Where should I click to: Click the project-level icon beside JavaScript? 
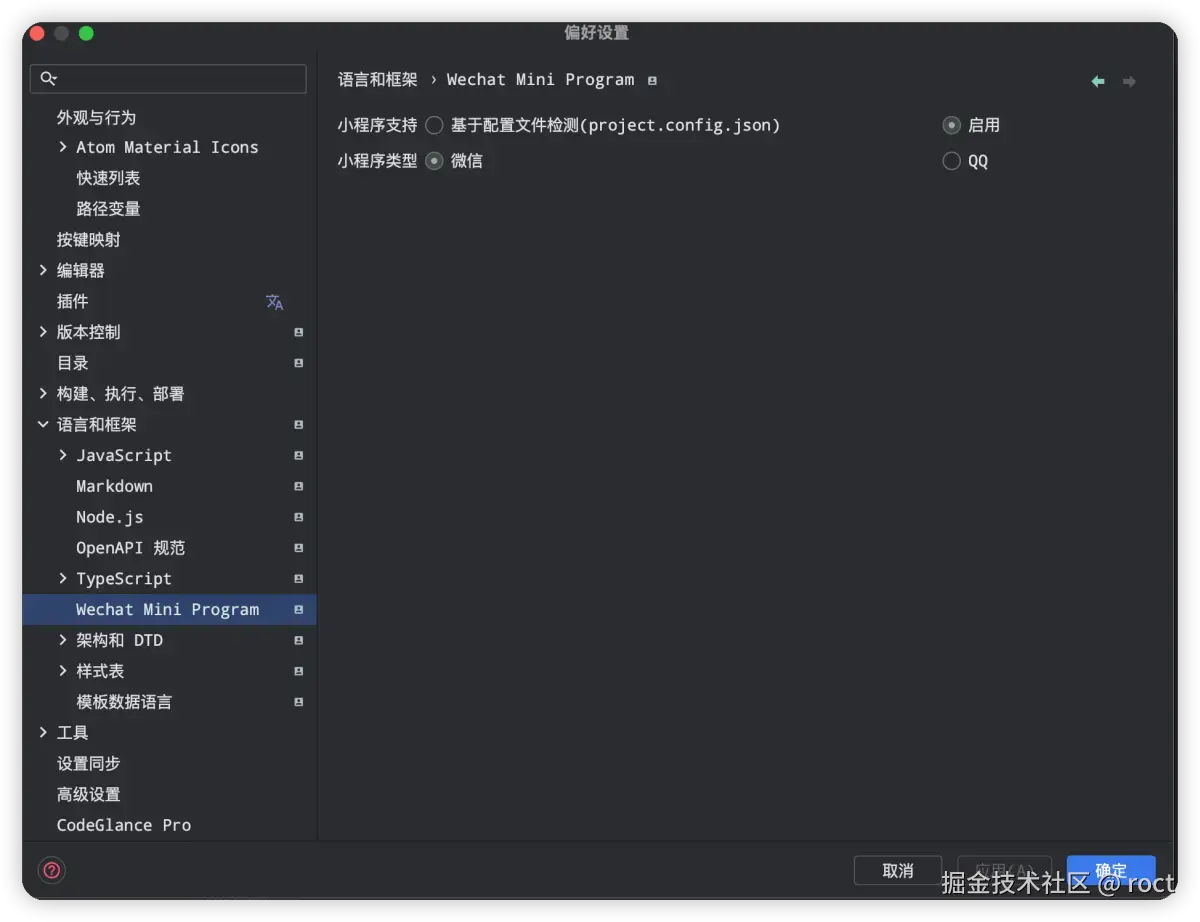(x=298, y=456)
